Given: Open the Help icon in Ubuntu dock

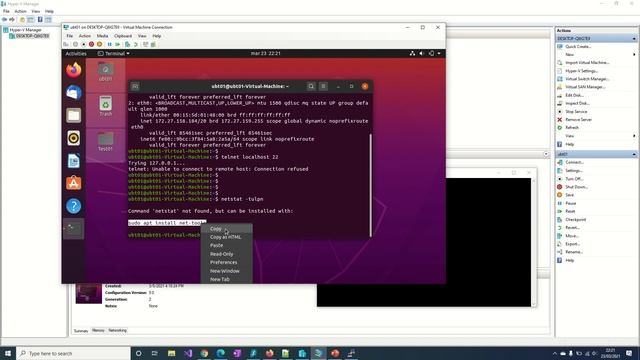Looking at the screenshot, I should [73, 206].
